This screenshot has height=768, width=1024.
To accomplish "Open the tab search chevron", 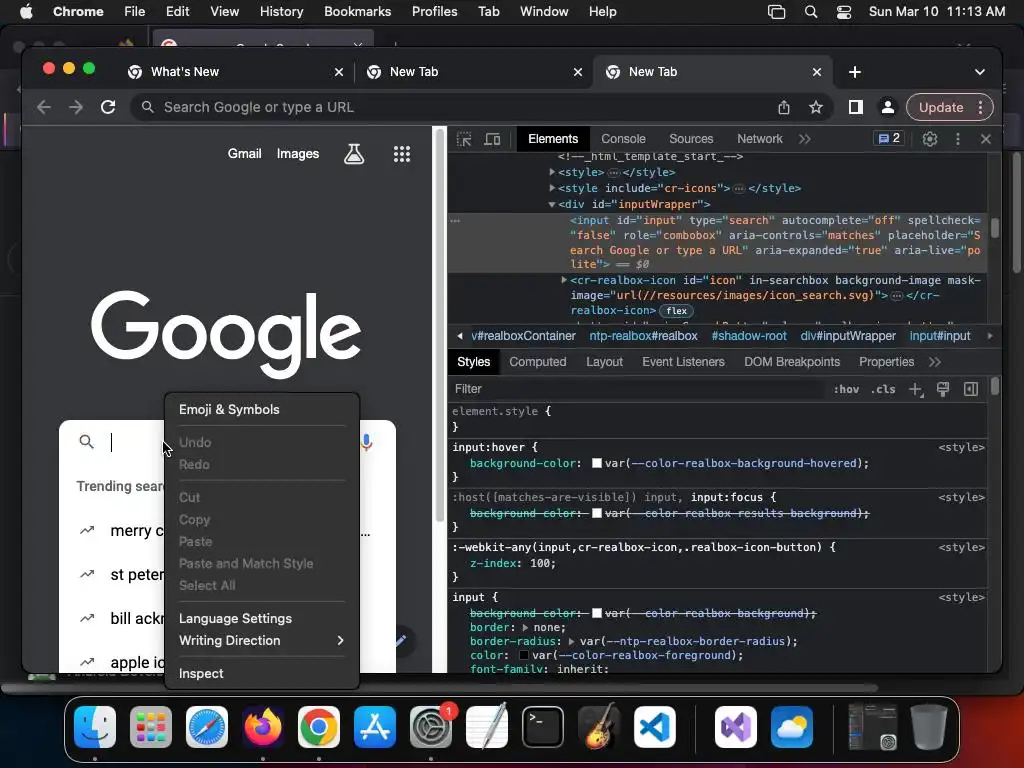I will (x=980, y=72).
